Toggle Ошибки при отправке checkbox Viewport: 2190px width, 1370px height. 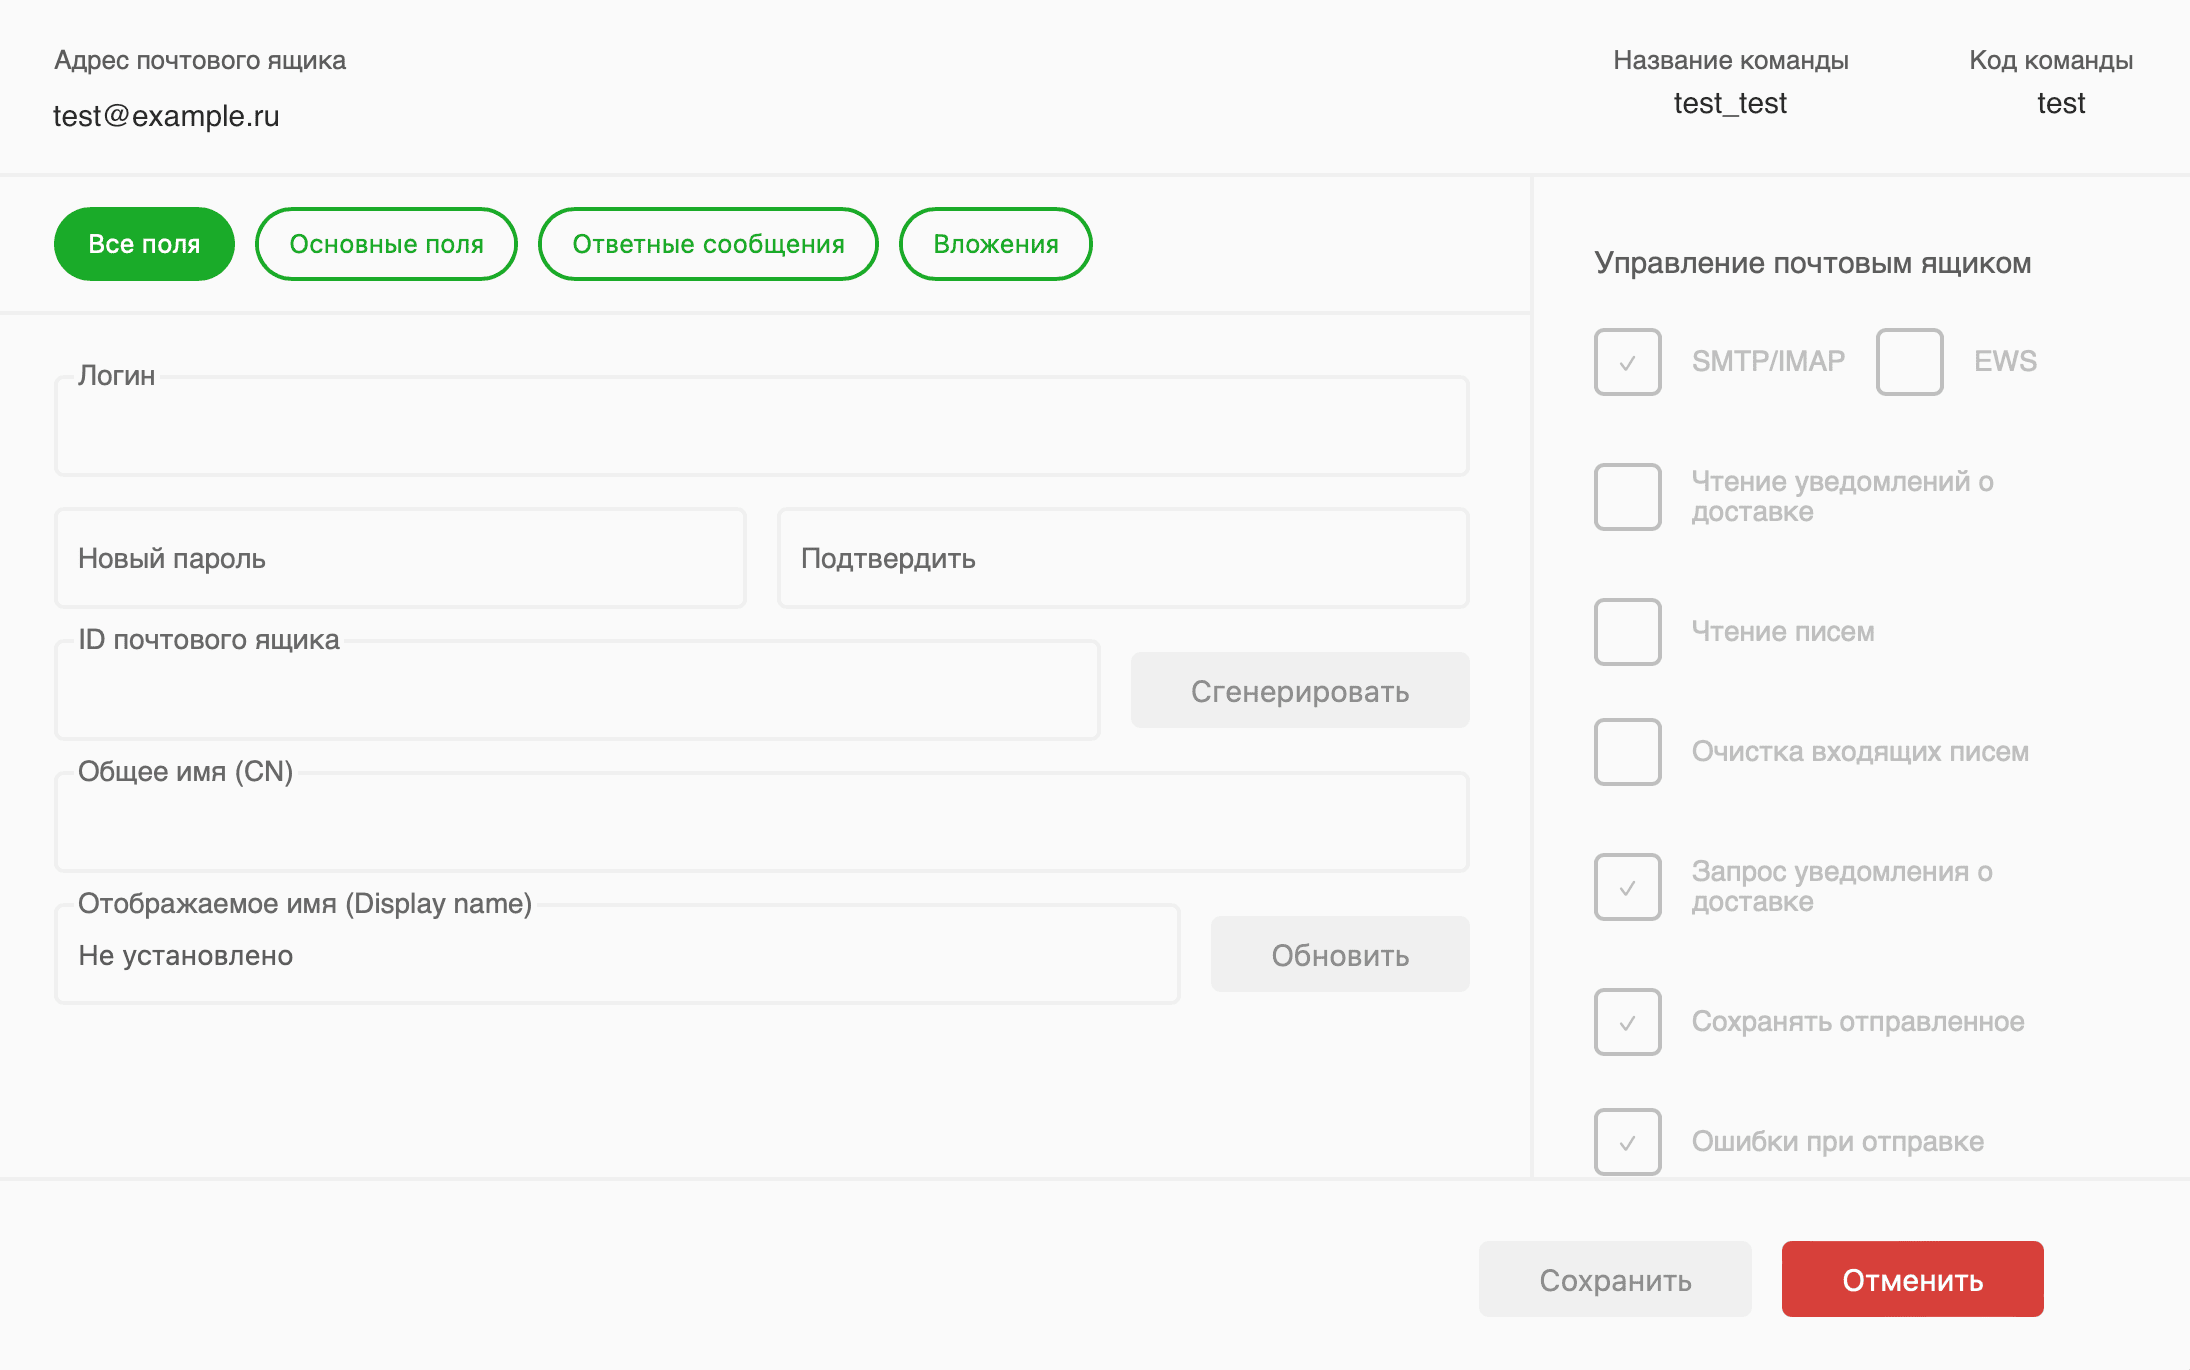(x=1627, y=1142)
